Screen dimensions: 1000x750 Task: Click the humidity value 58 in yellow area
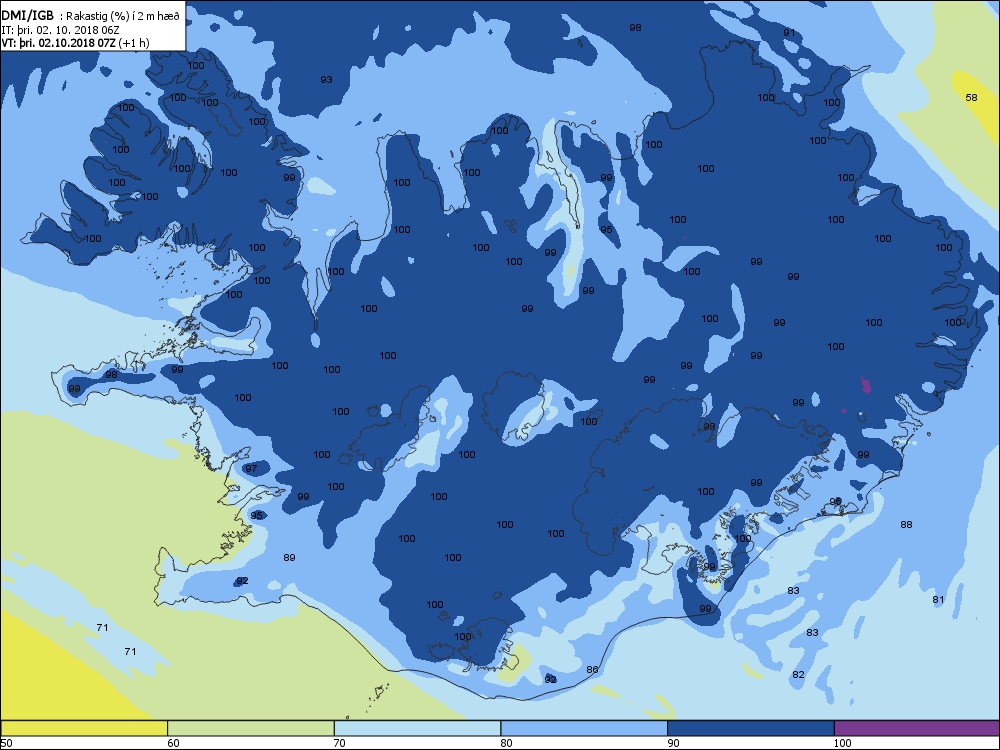point(971,98)
